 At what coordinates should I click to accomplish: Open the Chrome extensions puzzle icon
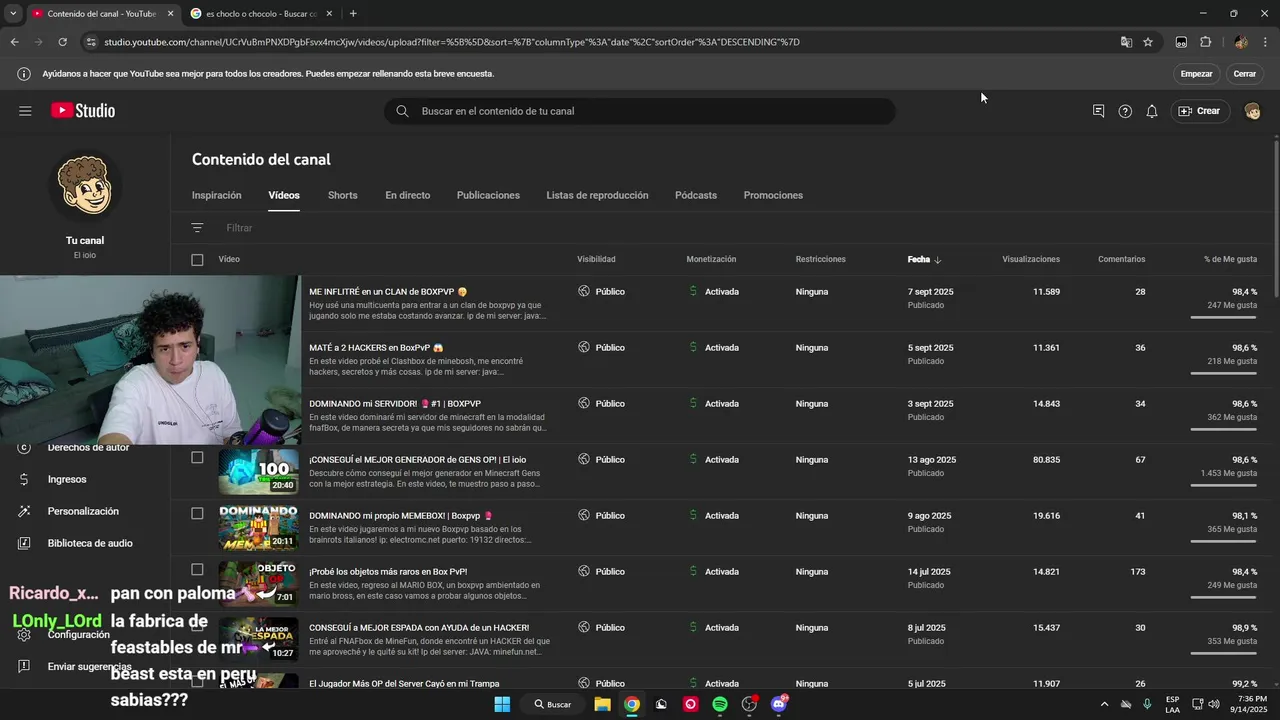[x=1205, y=42]
